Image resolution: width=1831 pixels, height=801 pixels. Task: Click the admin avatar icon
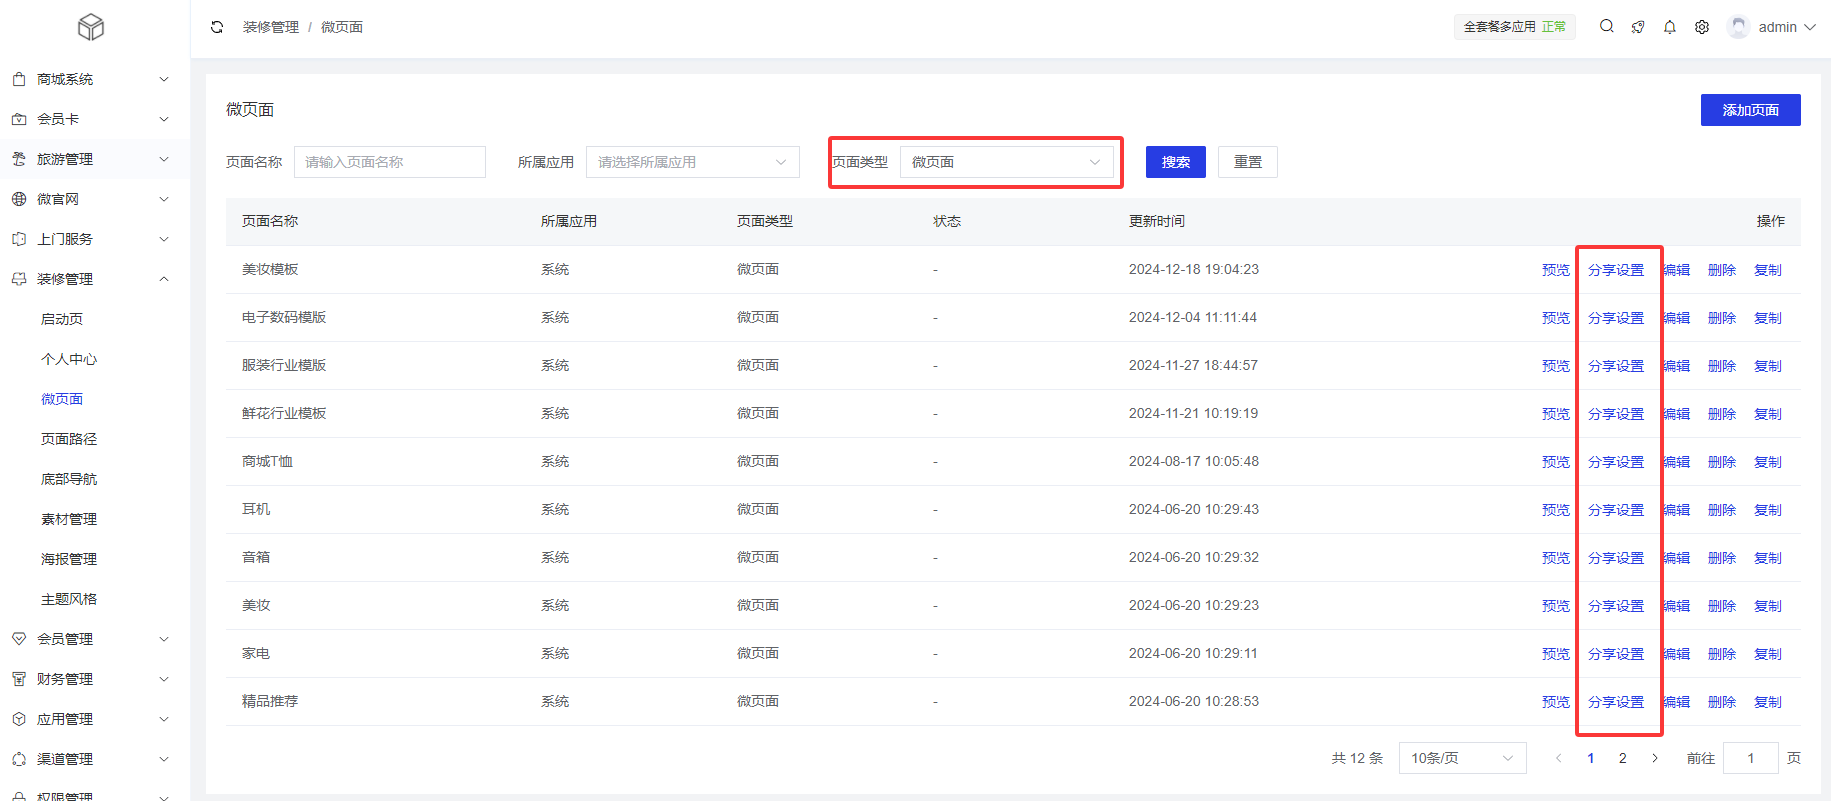point(1738,27)
